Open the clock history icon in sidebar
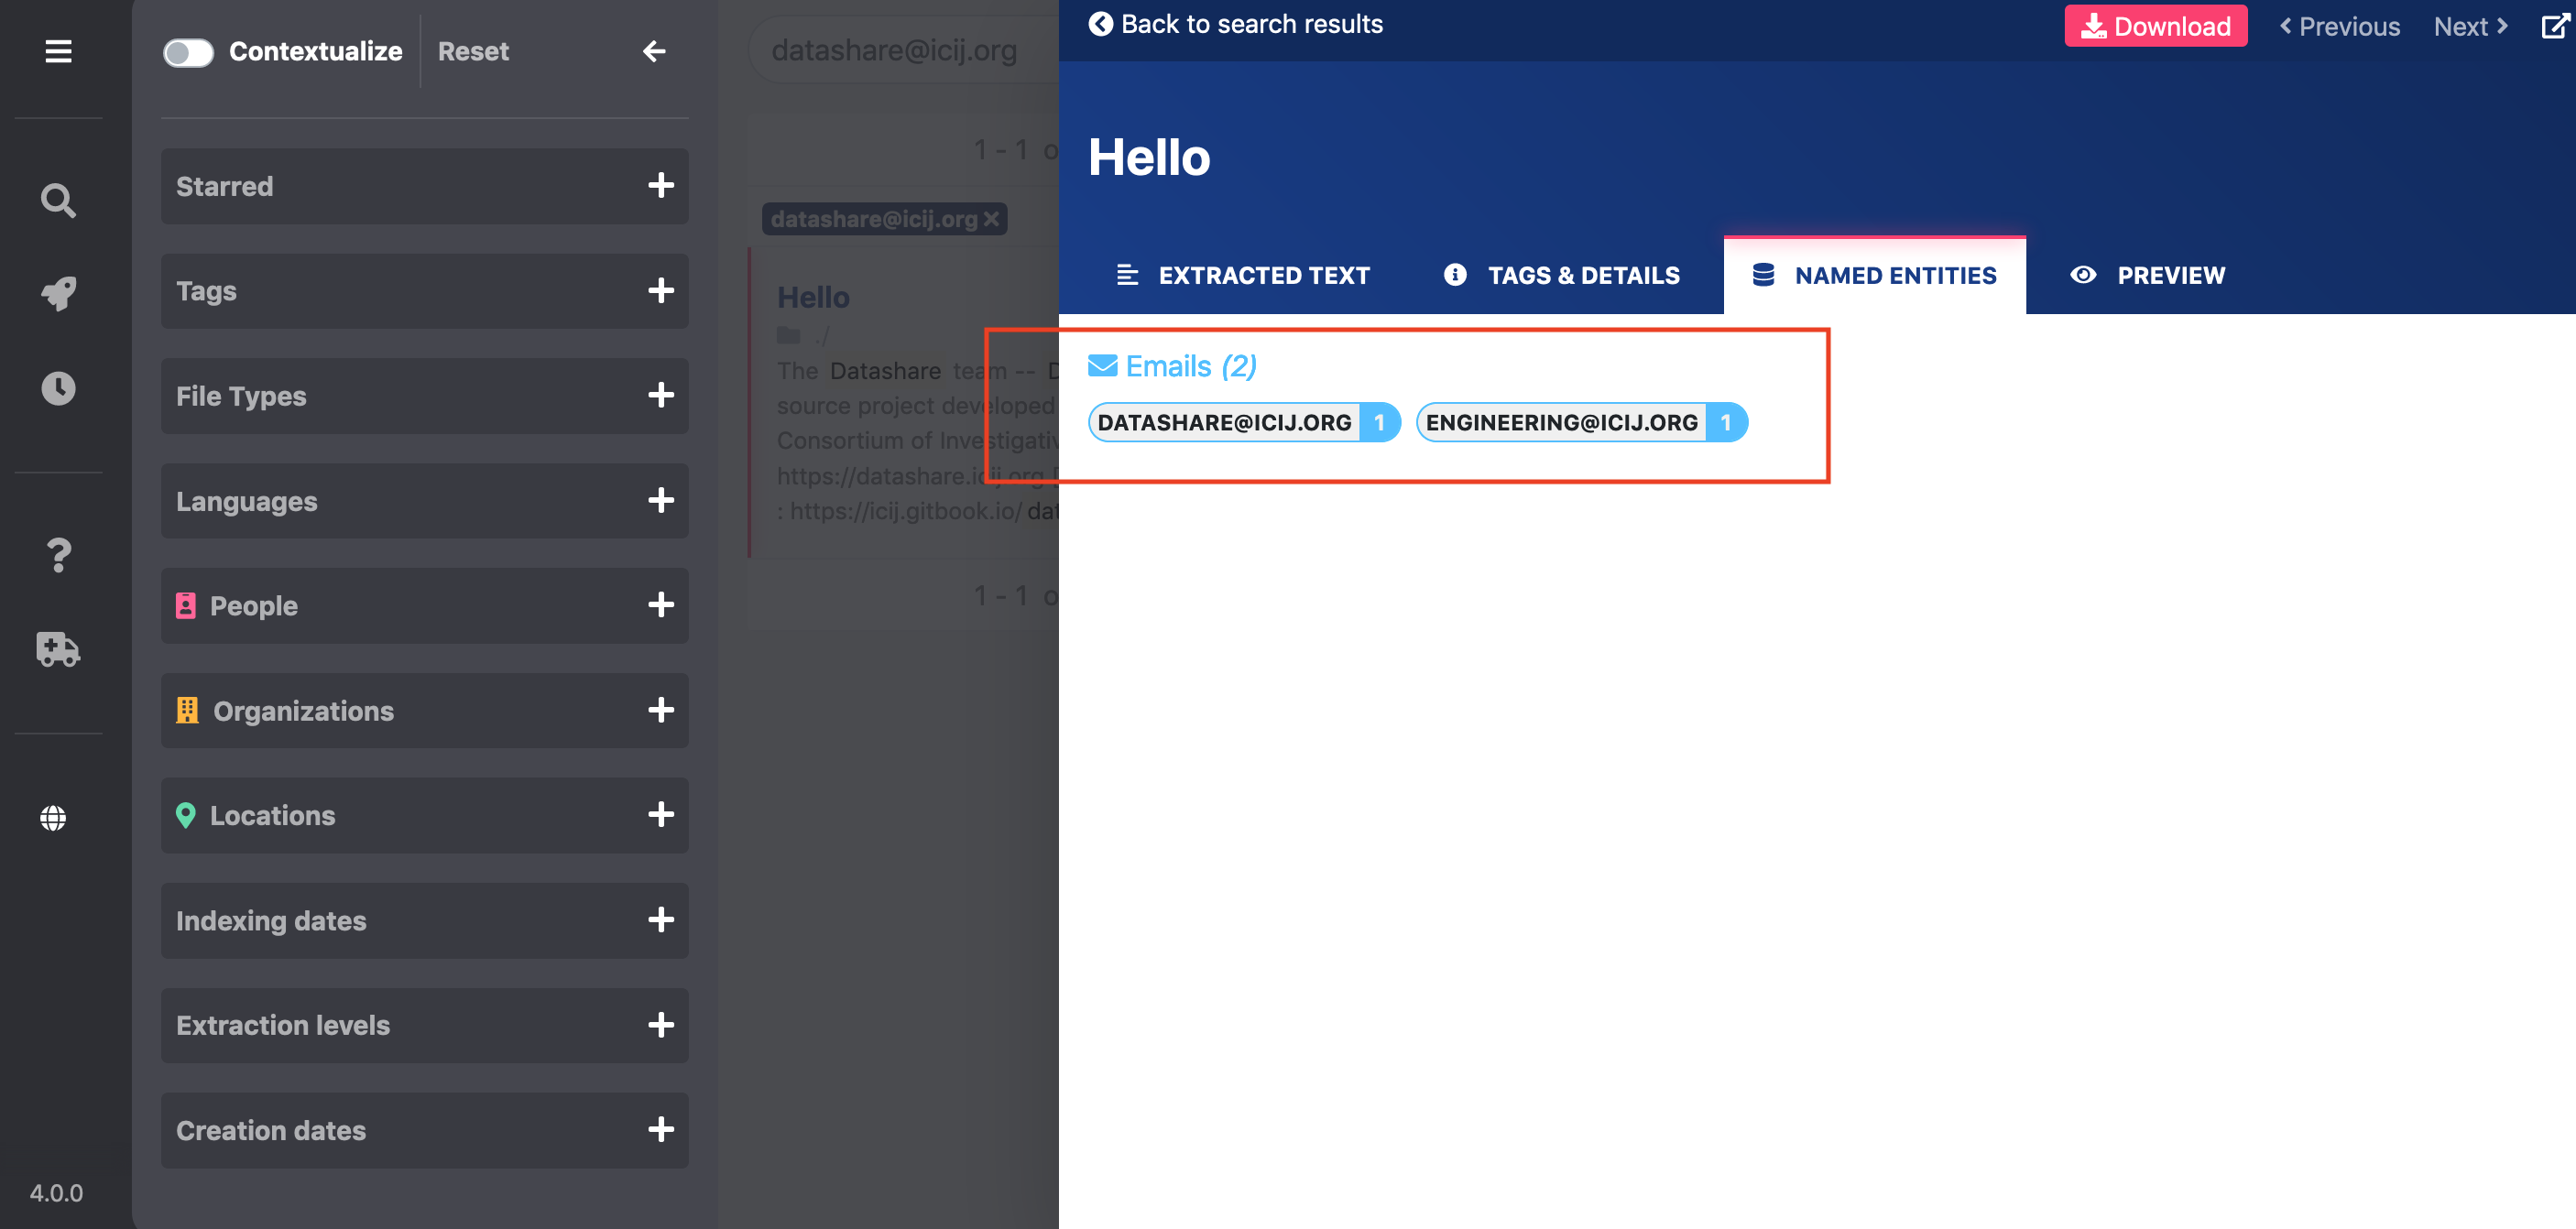2576x1229 pixels. coord(58,388)
